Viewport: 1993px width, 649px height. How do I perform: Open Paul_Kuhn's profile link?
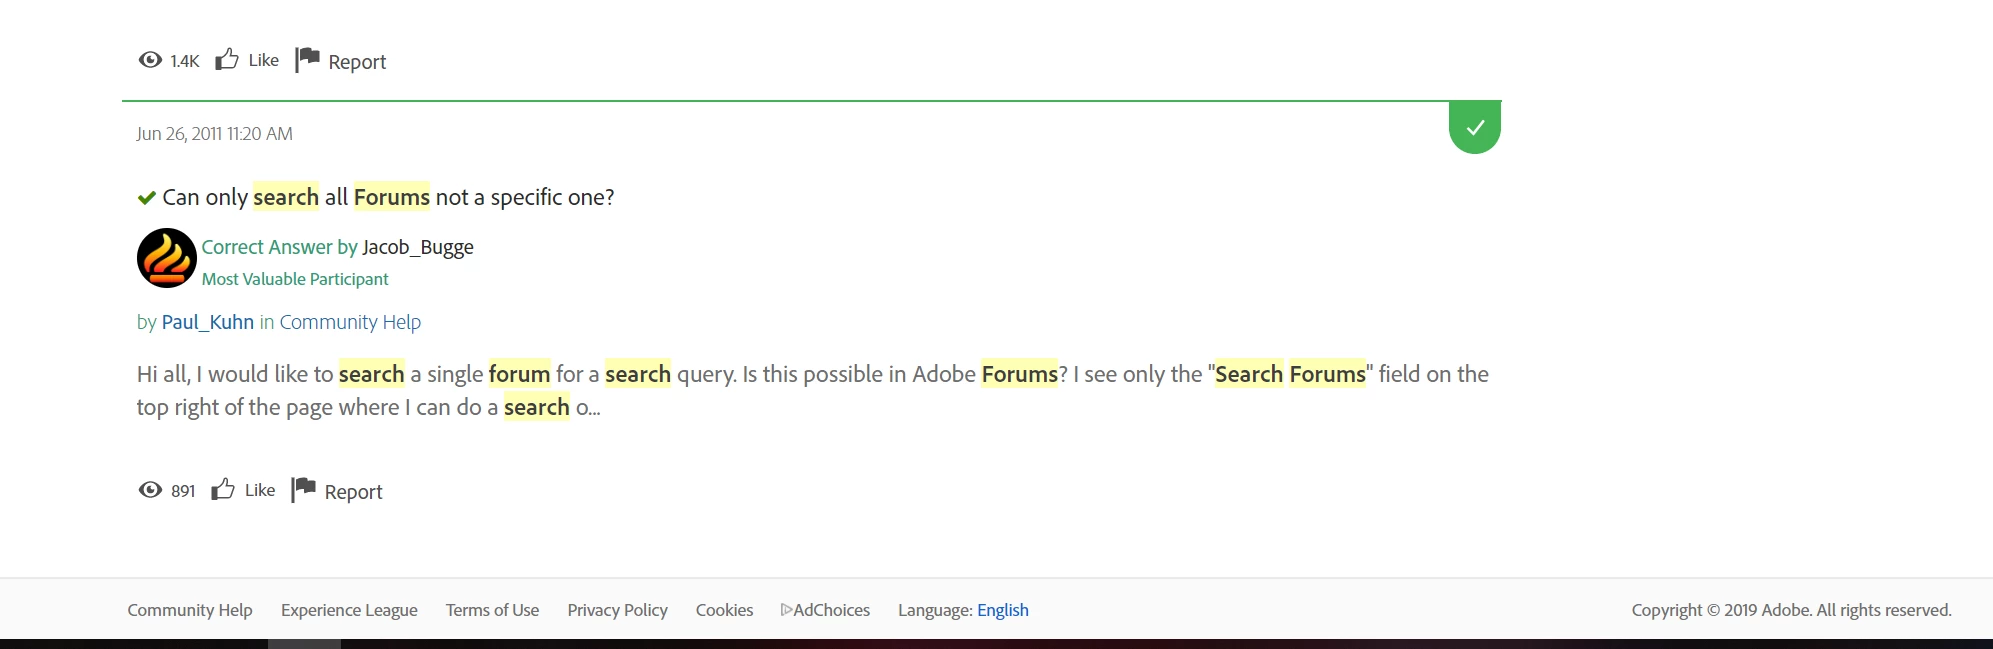click(x=207, y=322)
